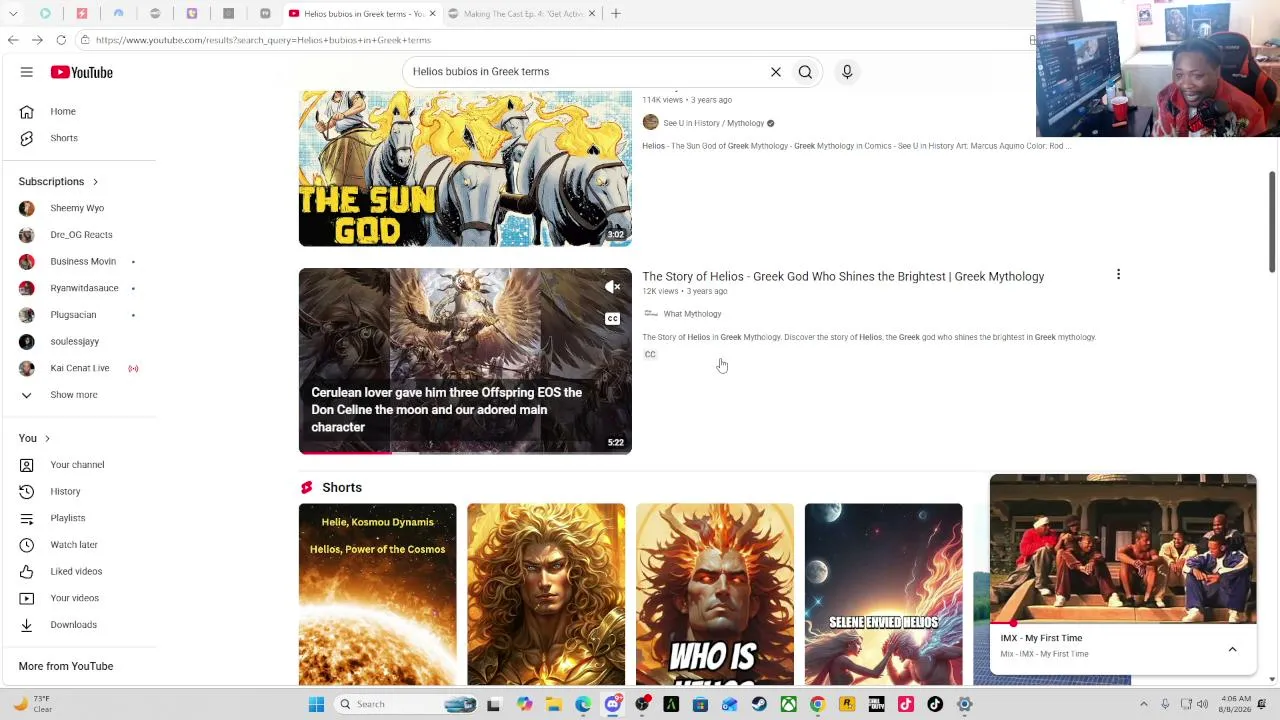Open the browser tab list dropdown
1280x720 pixels.
point(13,14)
